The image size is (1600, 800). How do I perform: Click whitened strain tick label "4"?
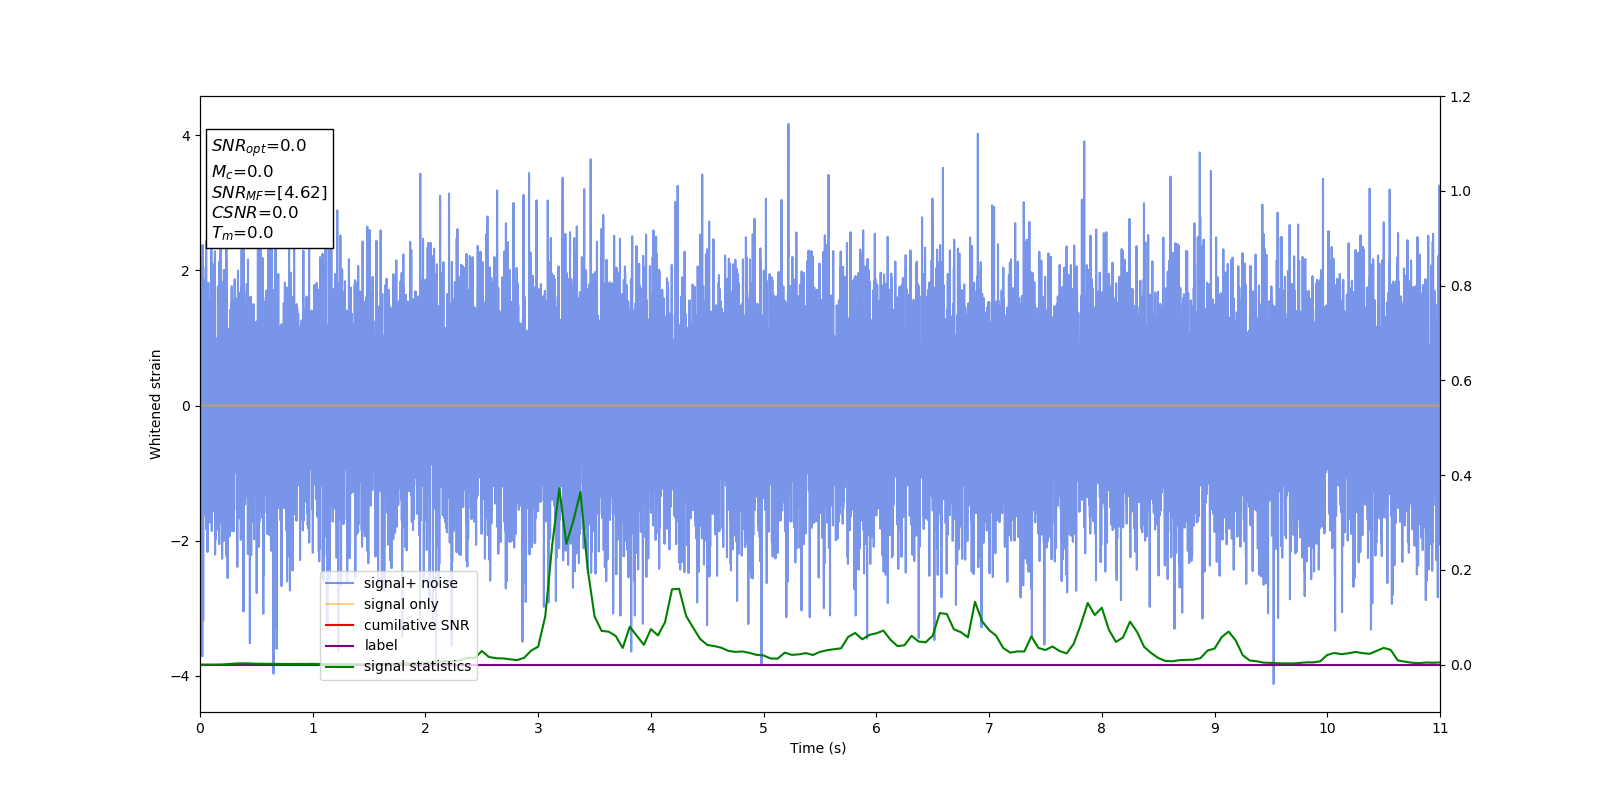pyautogui.click(x=186, y=136)
